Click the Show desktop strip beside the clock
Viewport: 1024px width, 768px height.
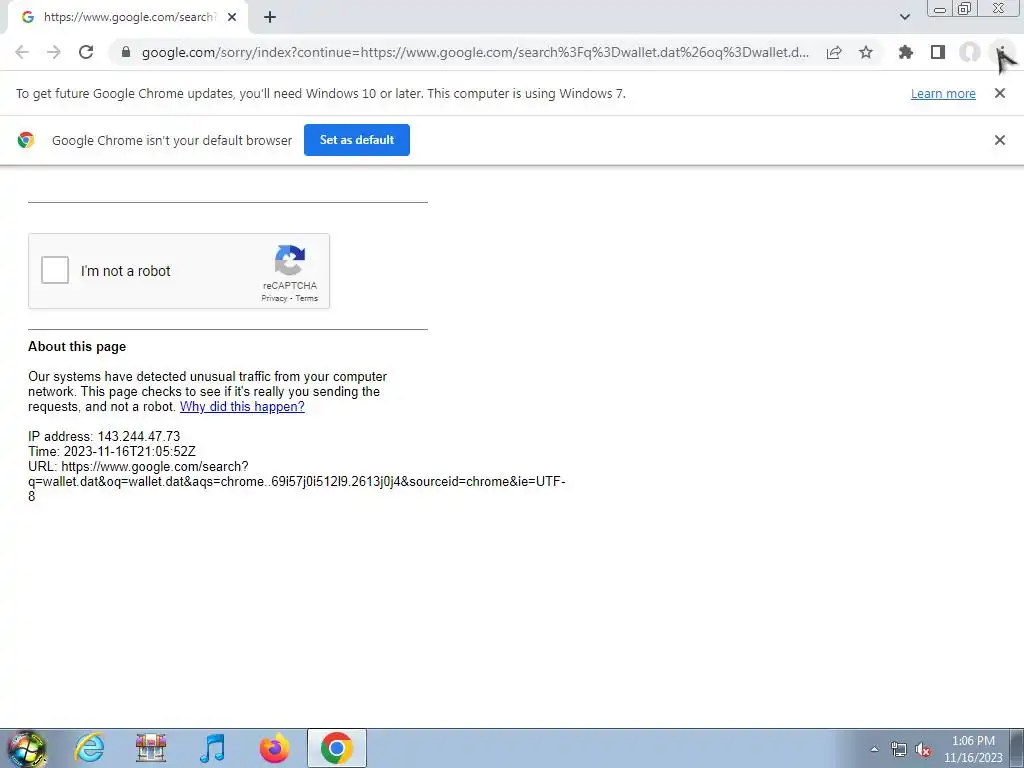1016,748
